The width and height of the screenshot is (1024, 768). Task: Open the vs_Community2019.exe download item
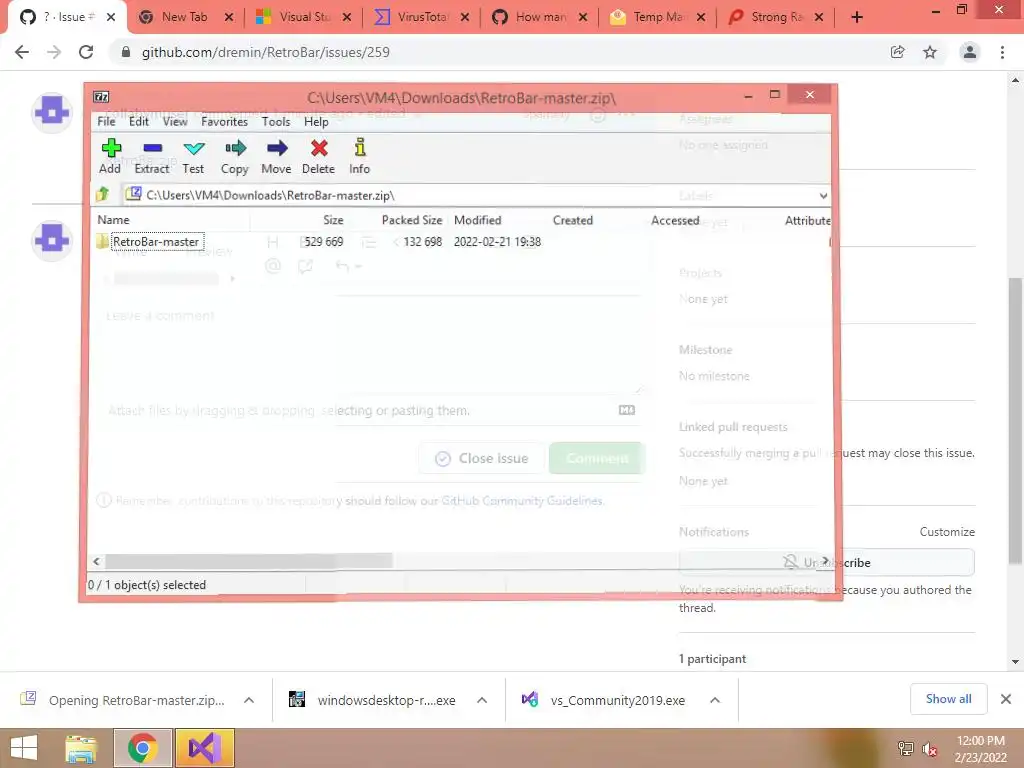point(603,700)
